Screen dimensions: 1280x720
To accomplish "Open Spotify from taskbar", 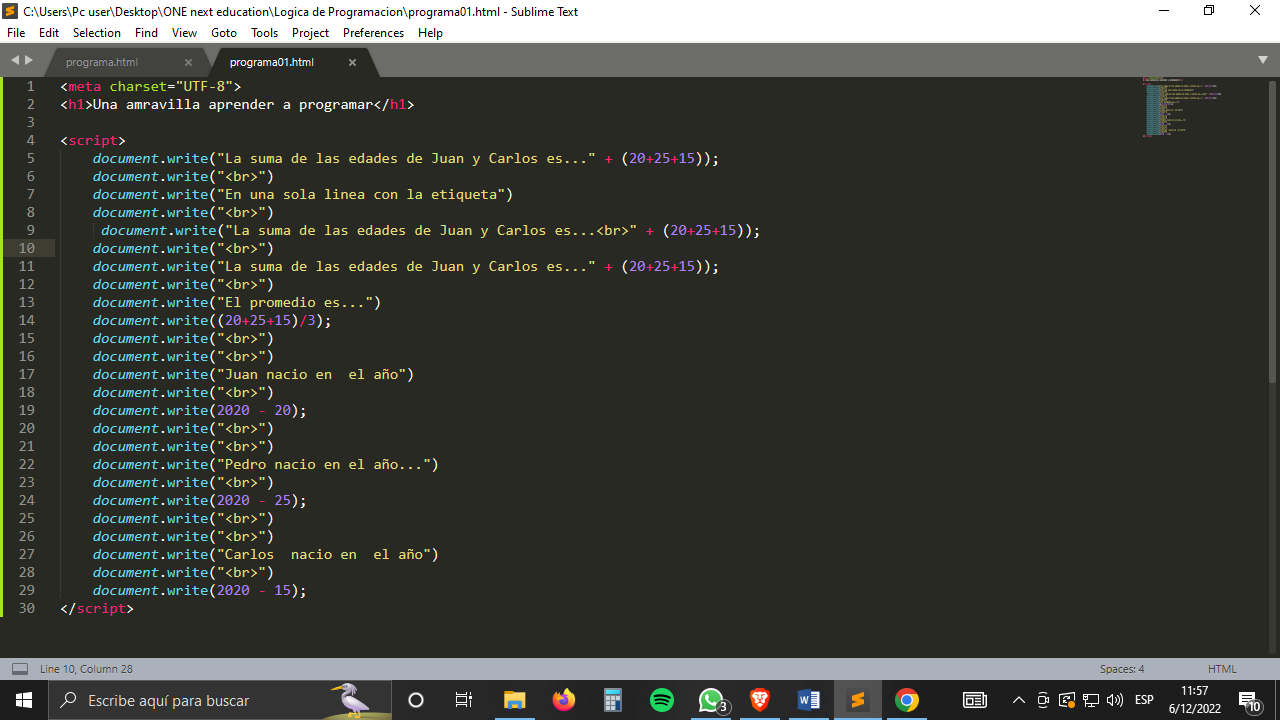I will coord(662,700).
